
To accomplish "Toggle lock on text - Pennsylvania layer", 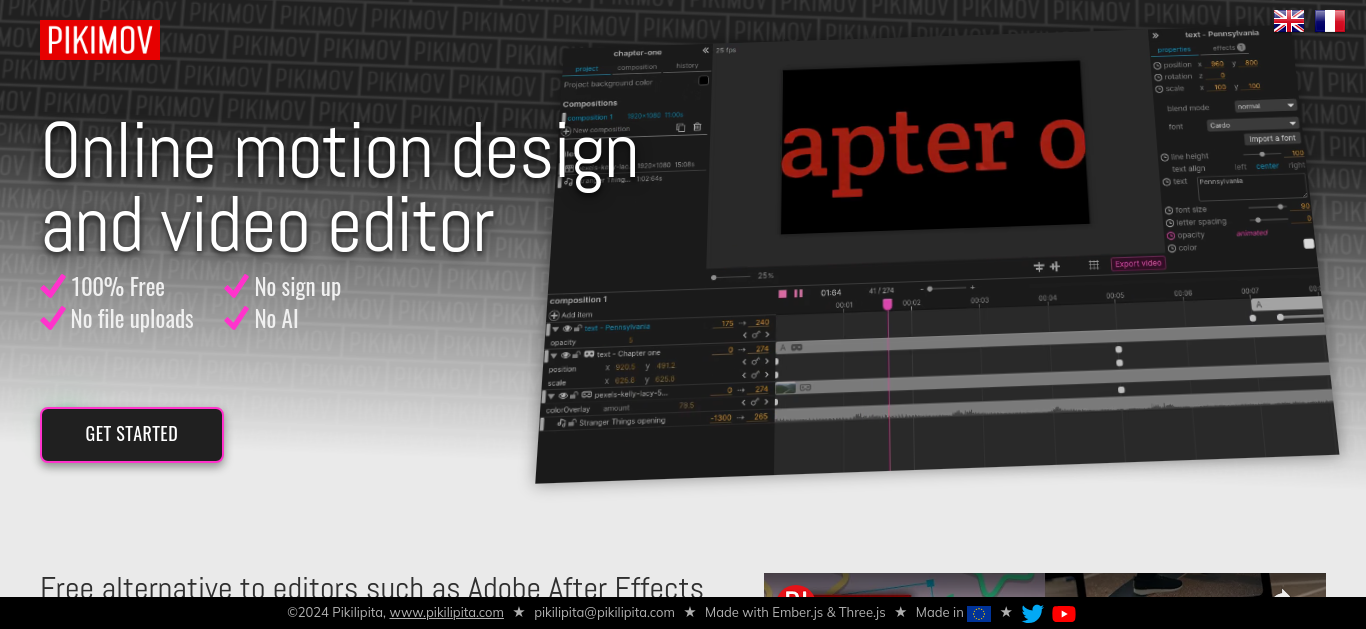I will click(x=578, y=328).
